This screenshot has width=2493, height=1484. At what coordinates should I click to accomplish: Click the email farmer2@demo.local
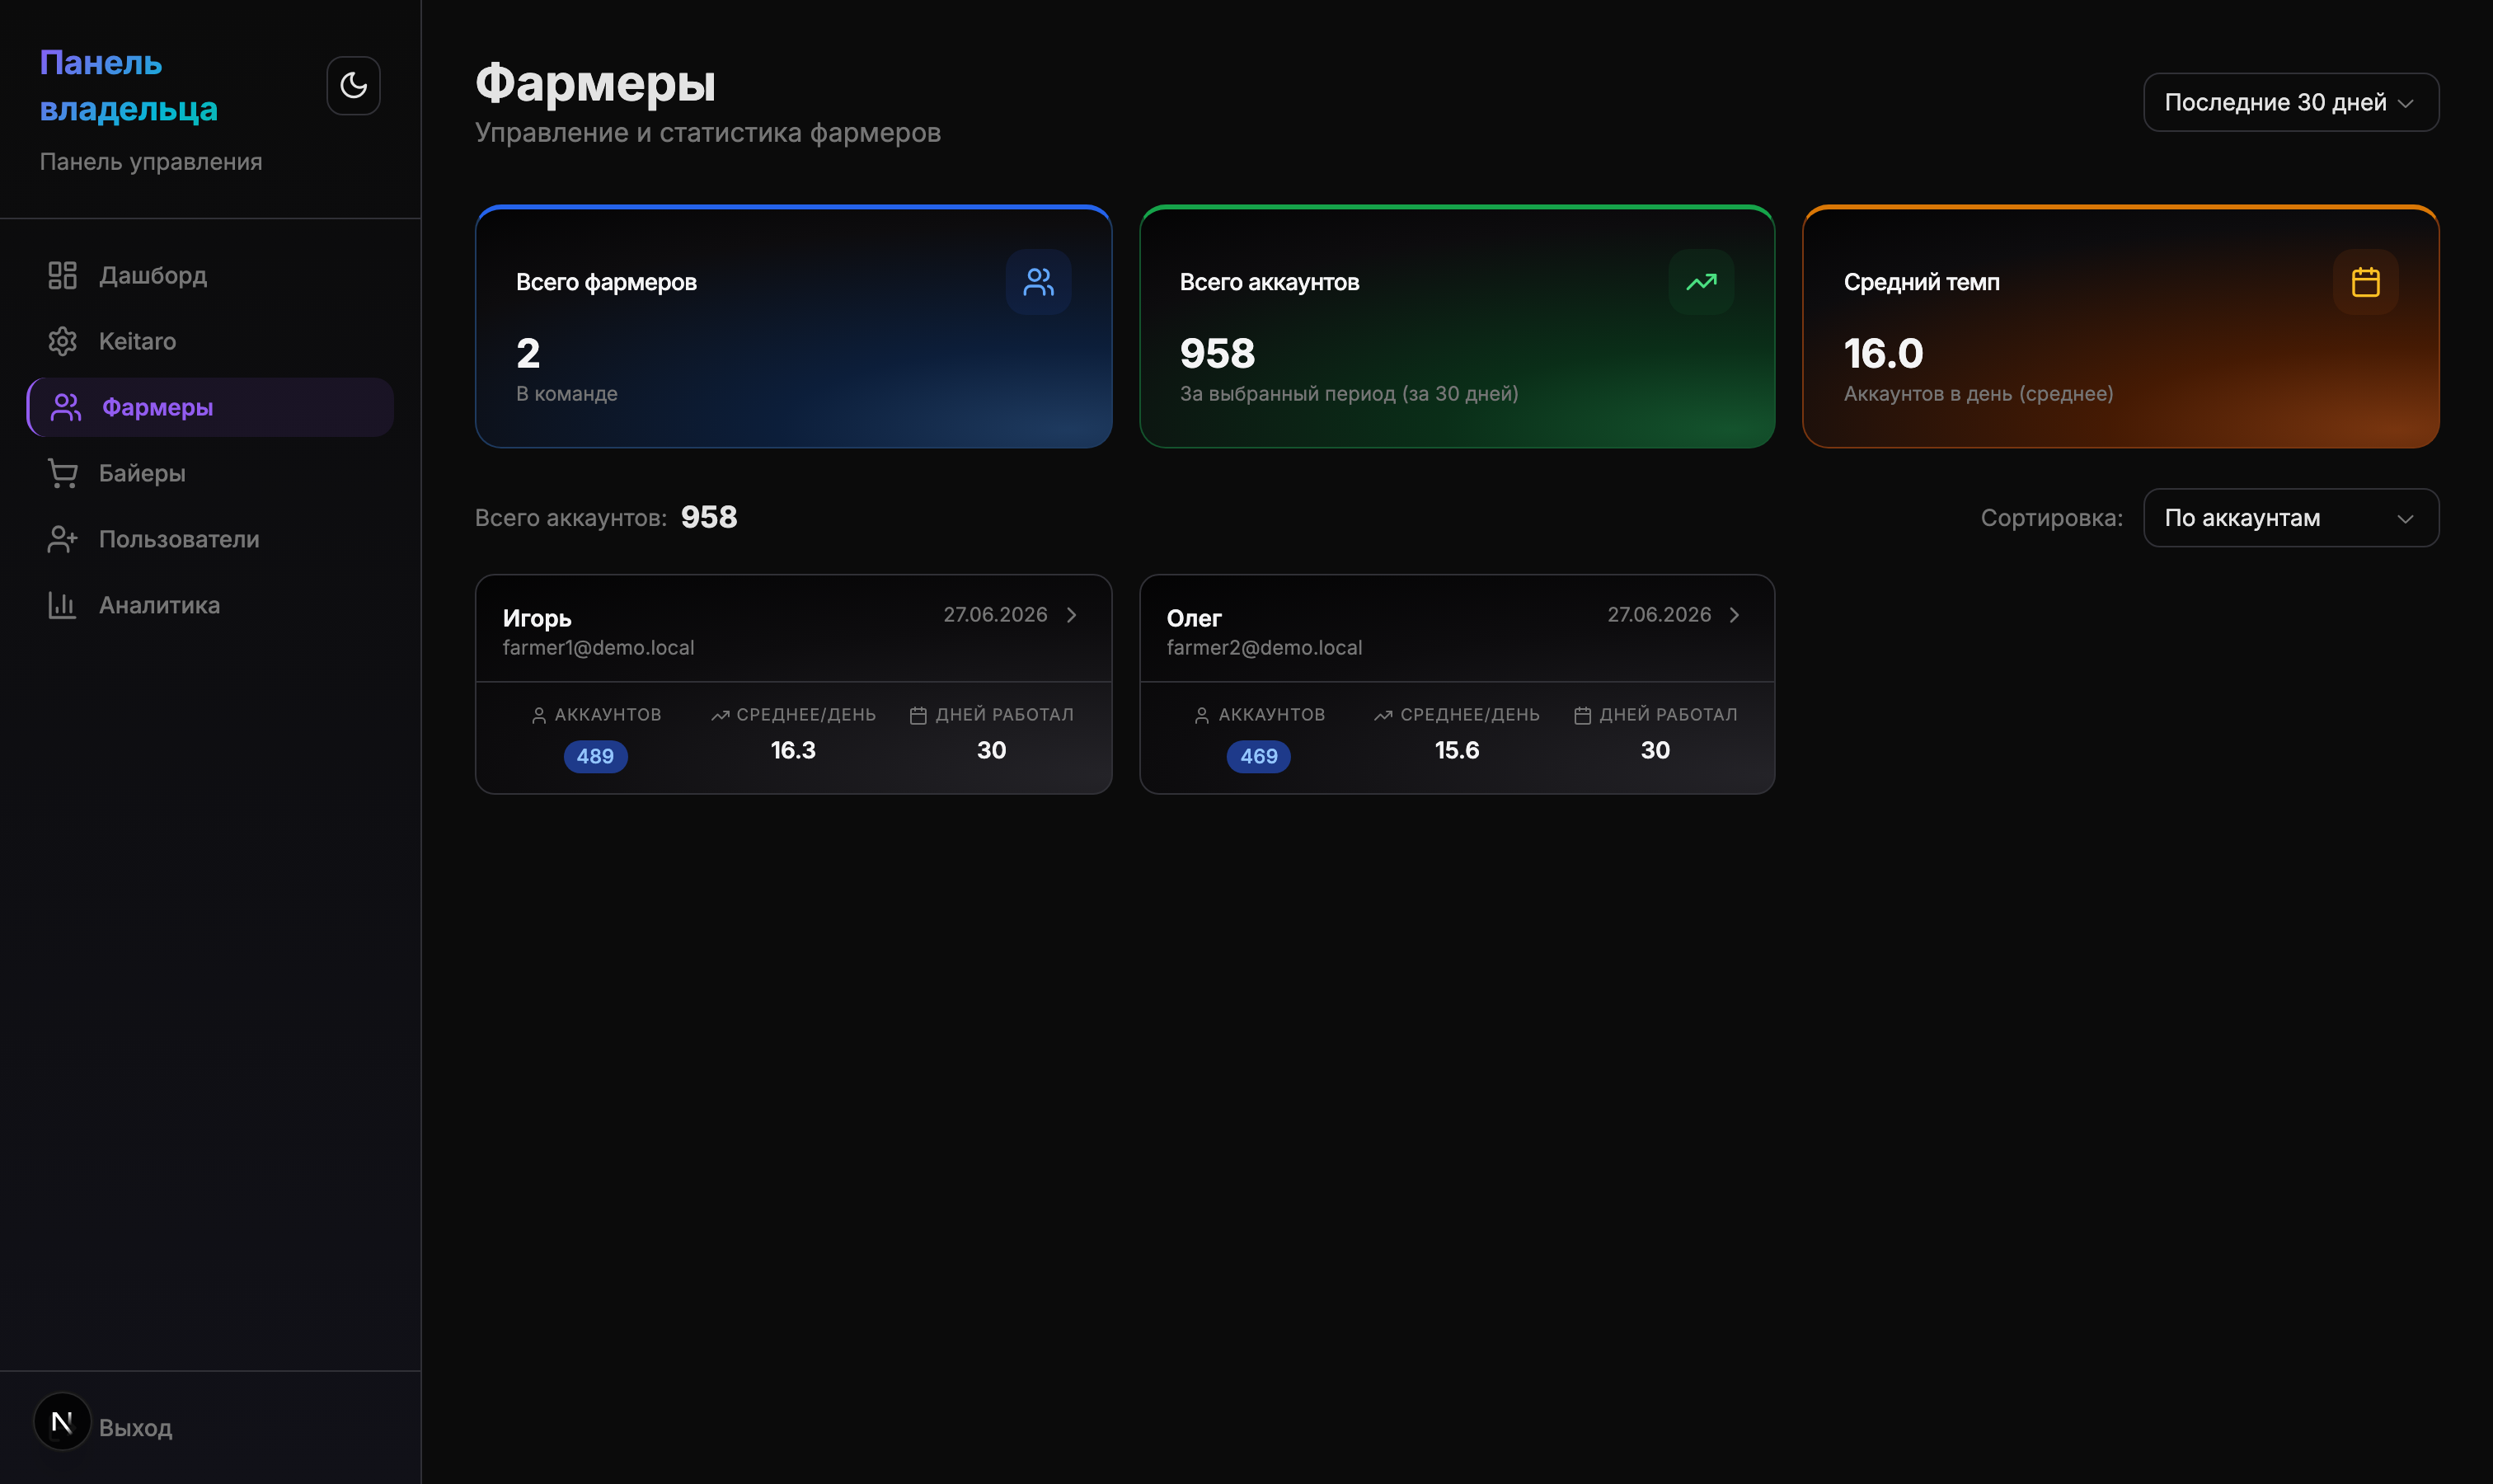(1264, 648)
